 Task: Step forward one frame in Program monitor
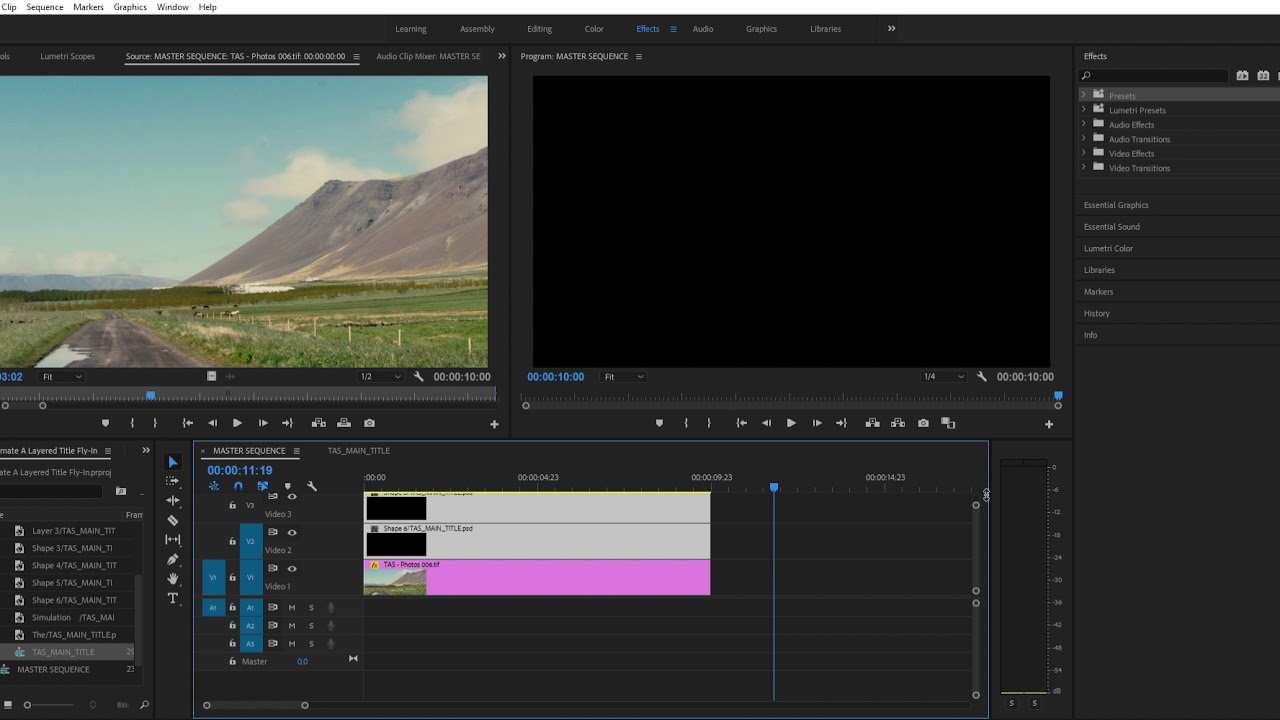click(817, 423)
